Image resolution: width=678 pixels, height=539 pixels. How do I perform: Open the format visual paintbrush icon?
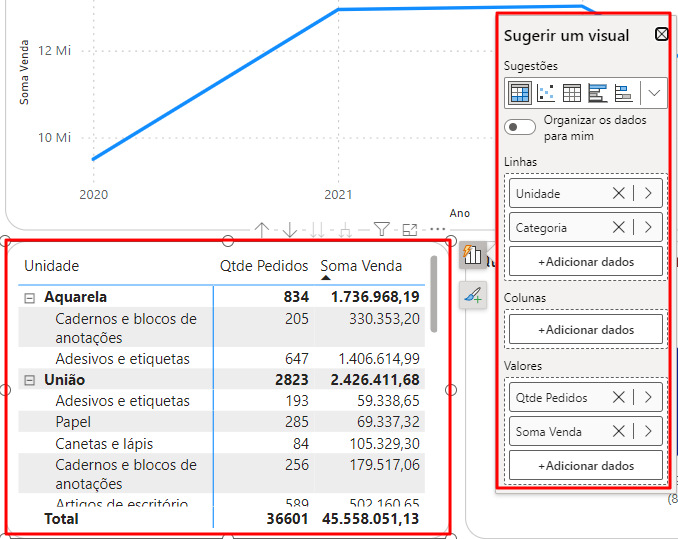[x=473, y=294]
